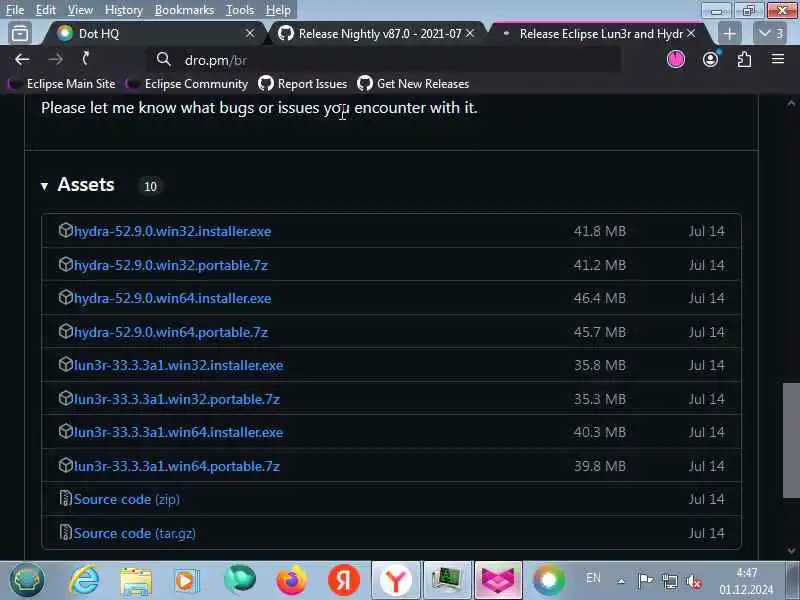800x600 pixels.
Task: Open the pink browser taskbar window
Action: (x=498, y=580)
